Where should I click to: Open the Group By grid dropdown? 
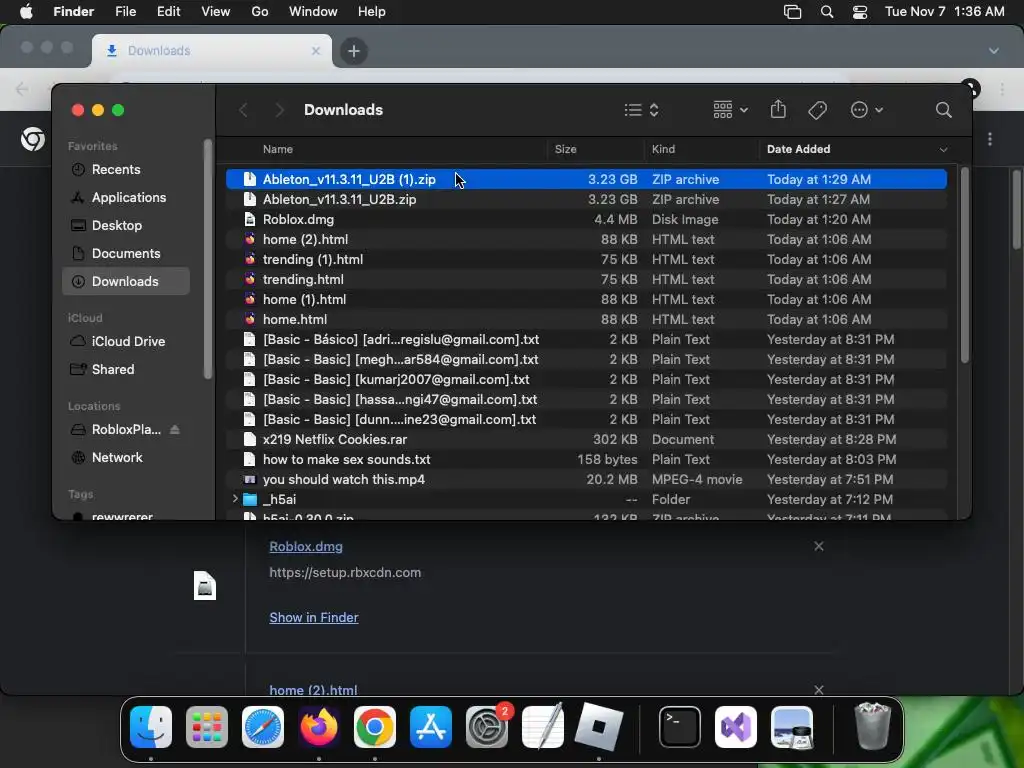pyautogui.click(x=730, y=110)
